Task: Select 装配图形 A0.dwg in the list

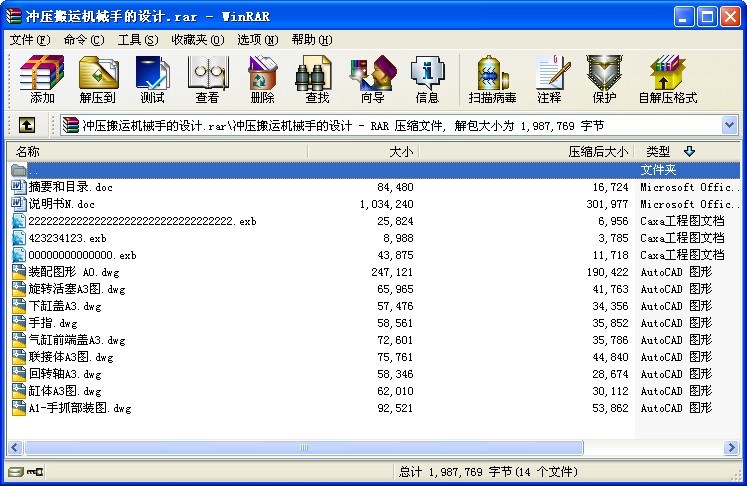Action: (64, 272)
